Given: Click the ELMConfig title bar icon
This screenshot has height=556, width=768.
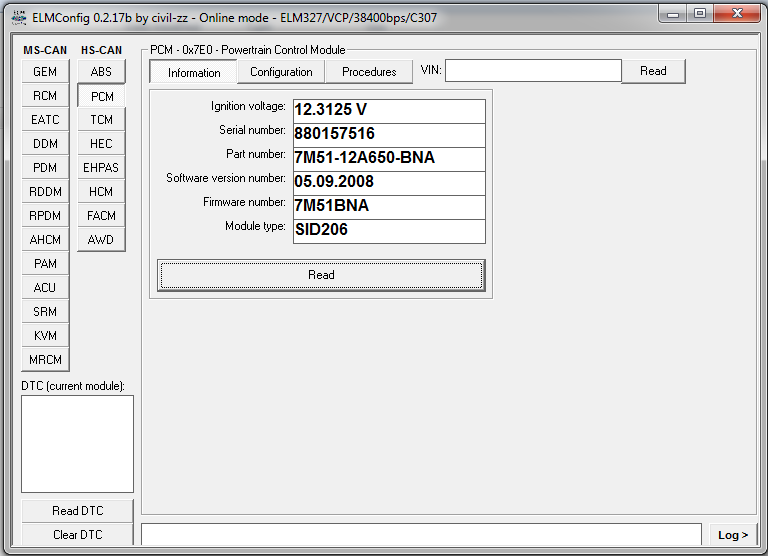Looking at the screenshot, I should coord(17,17).
